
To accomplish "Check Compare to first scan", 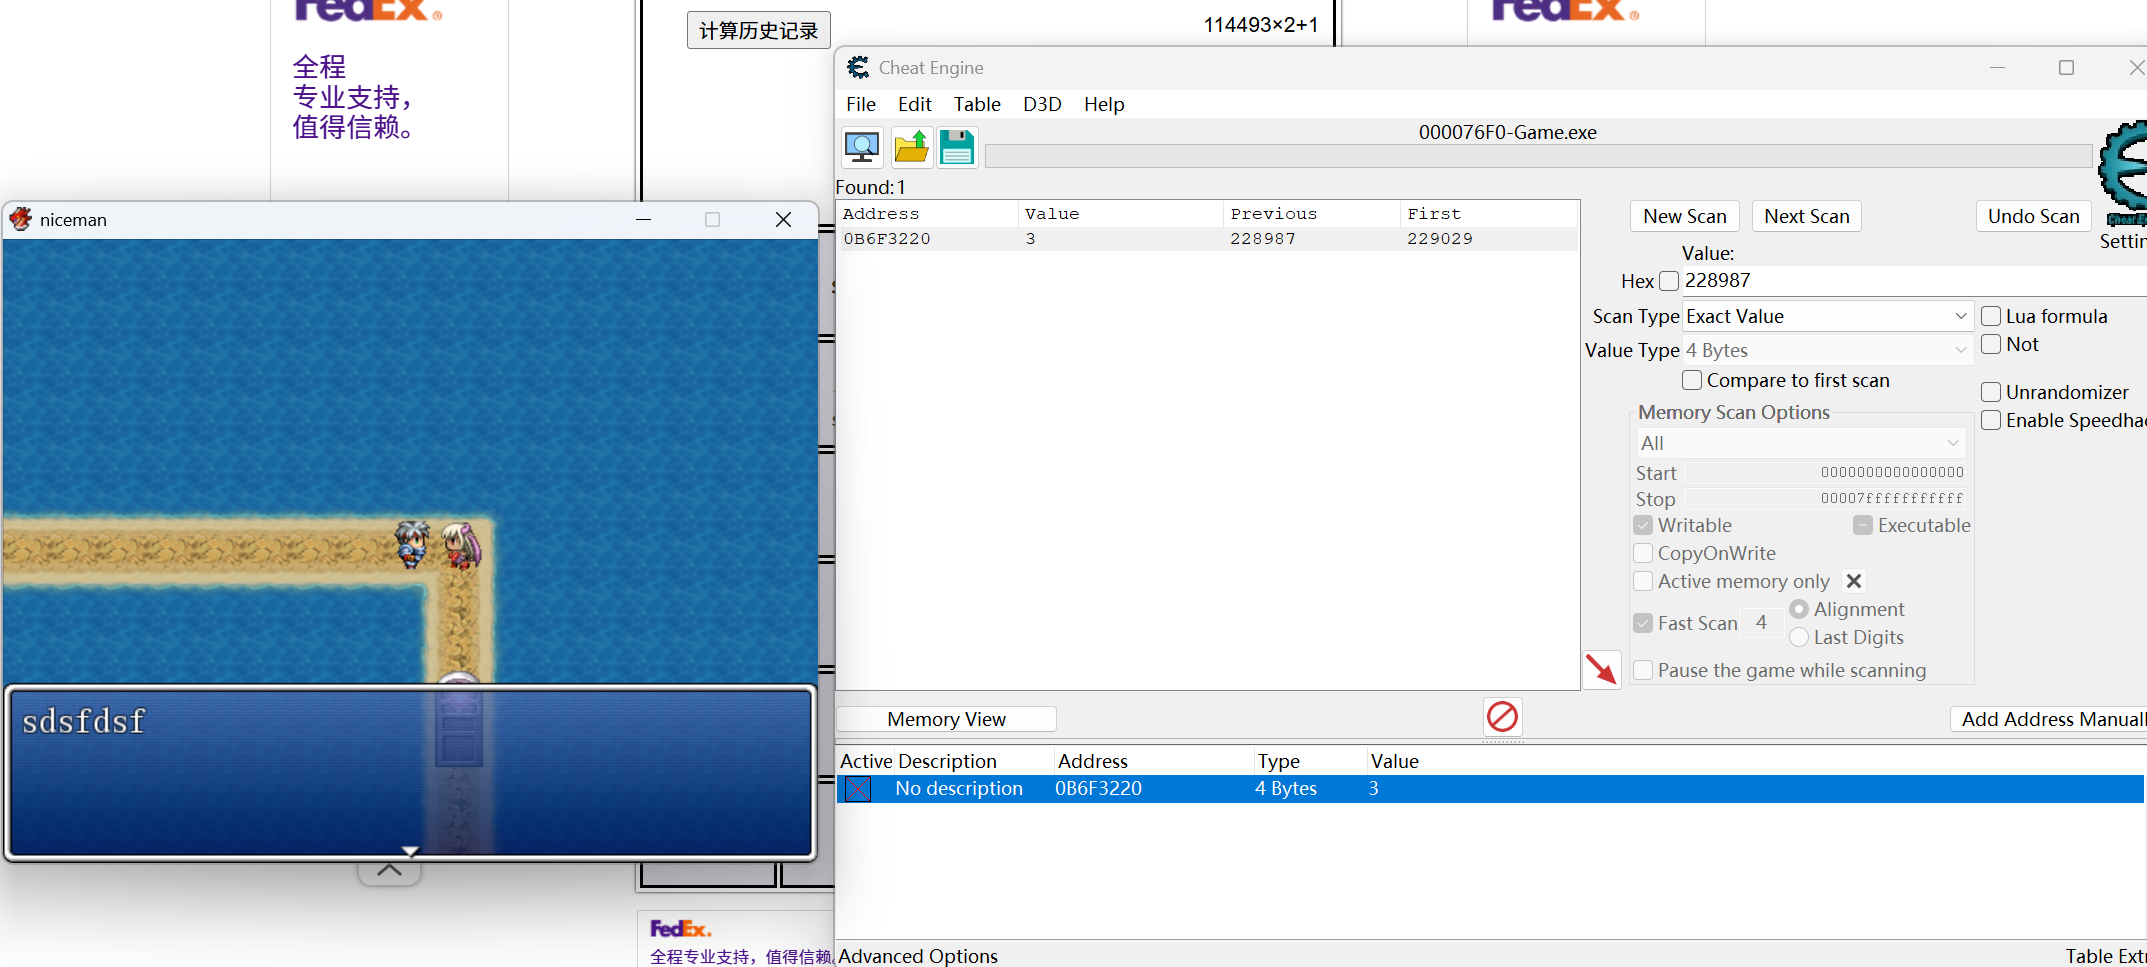I will tap(1692, 380).
